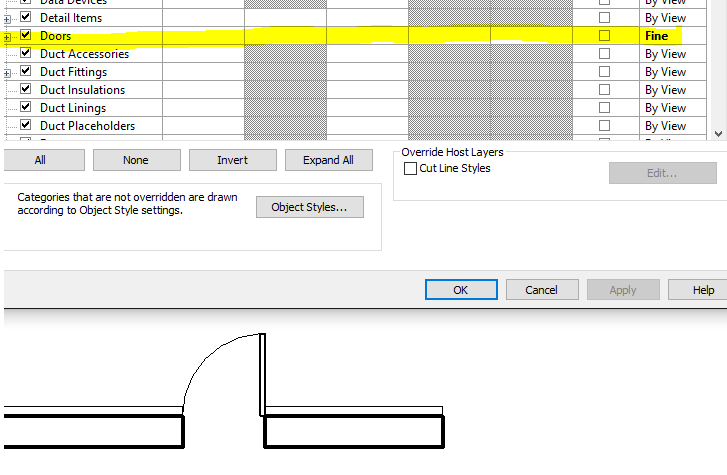
Task: Open Help for this dialog
Action: click(x=703, y=290)
